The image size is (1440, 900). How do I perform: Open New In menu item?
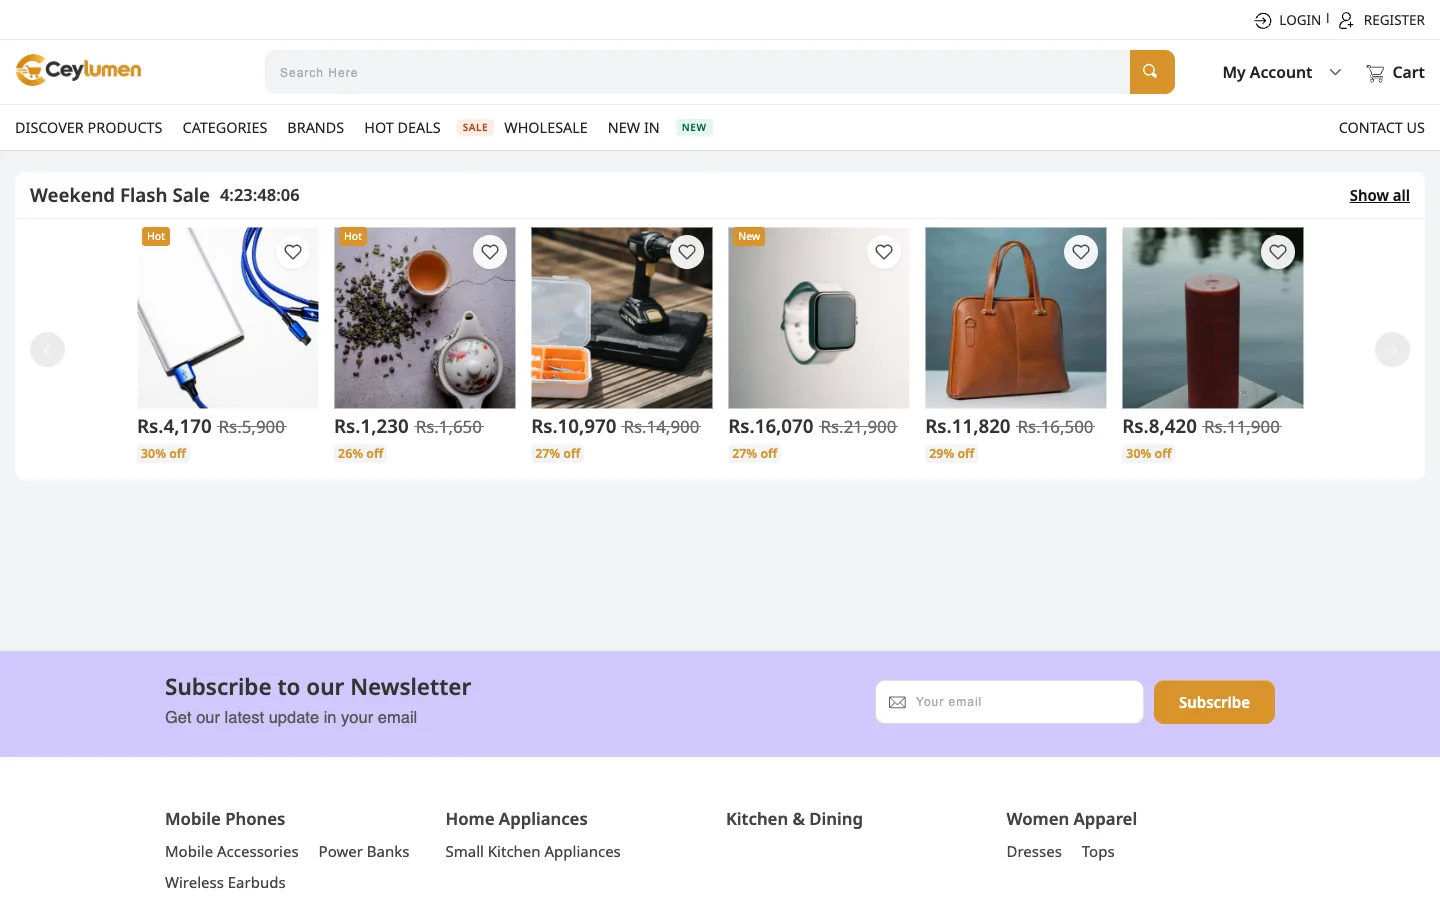[633, 128]
